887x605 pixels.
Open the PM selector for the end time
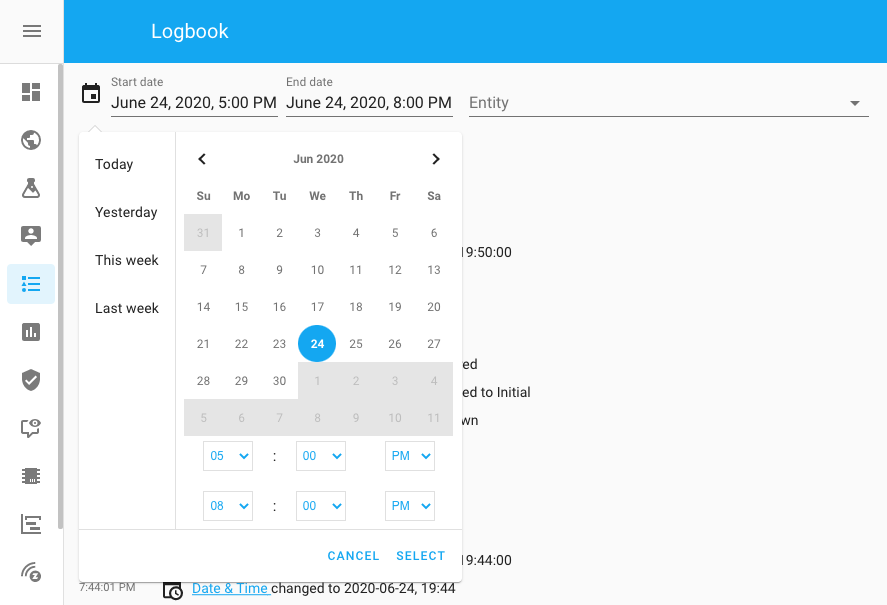pos(409,505)
